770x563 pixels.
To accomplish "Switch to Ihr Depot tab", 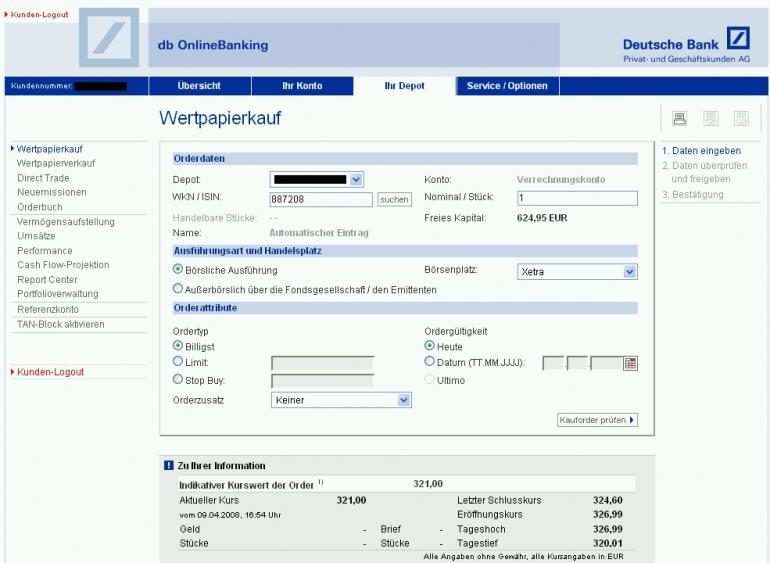I will tap(404, 86).
